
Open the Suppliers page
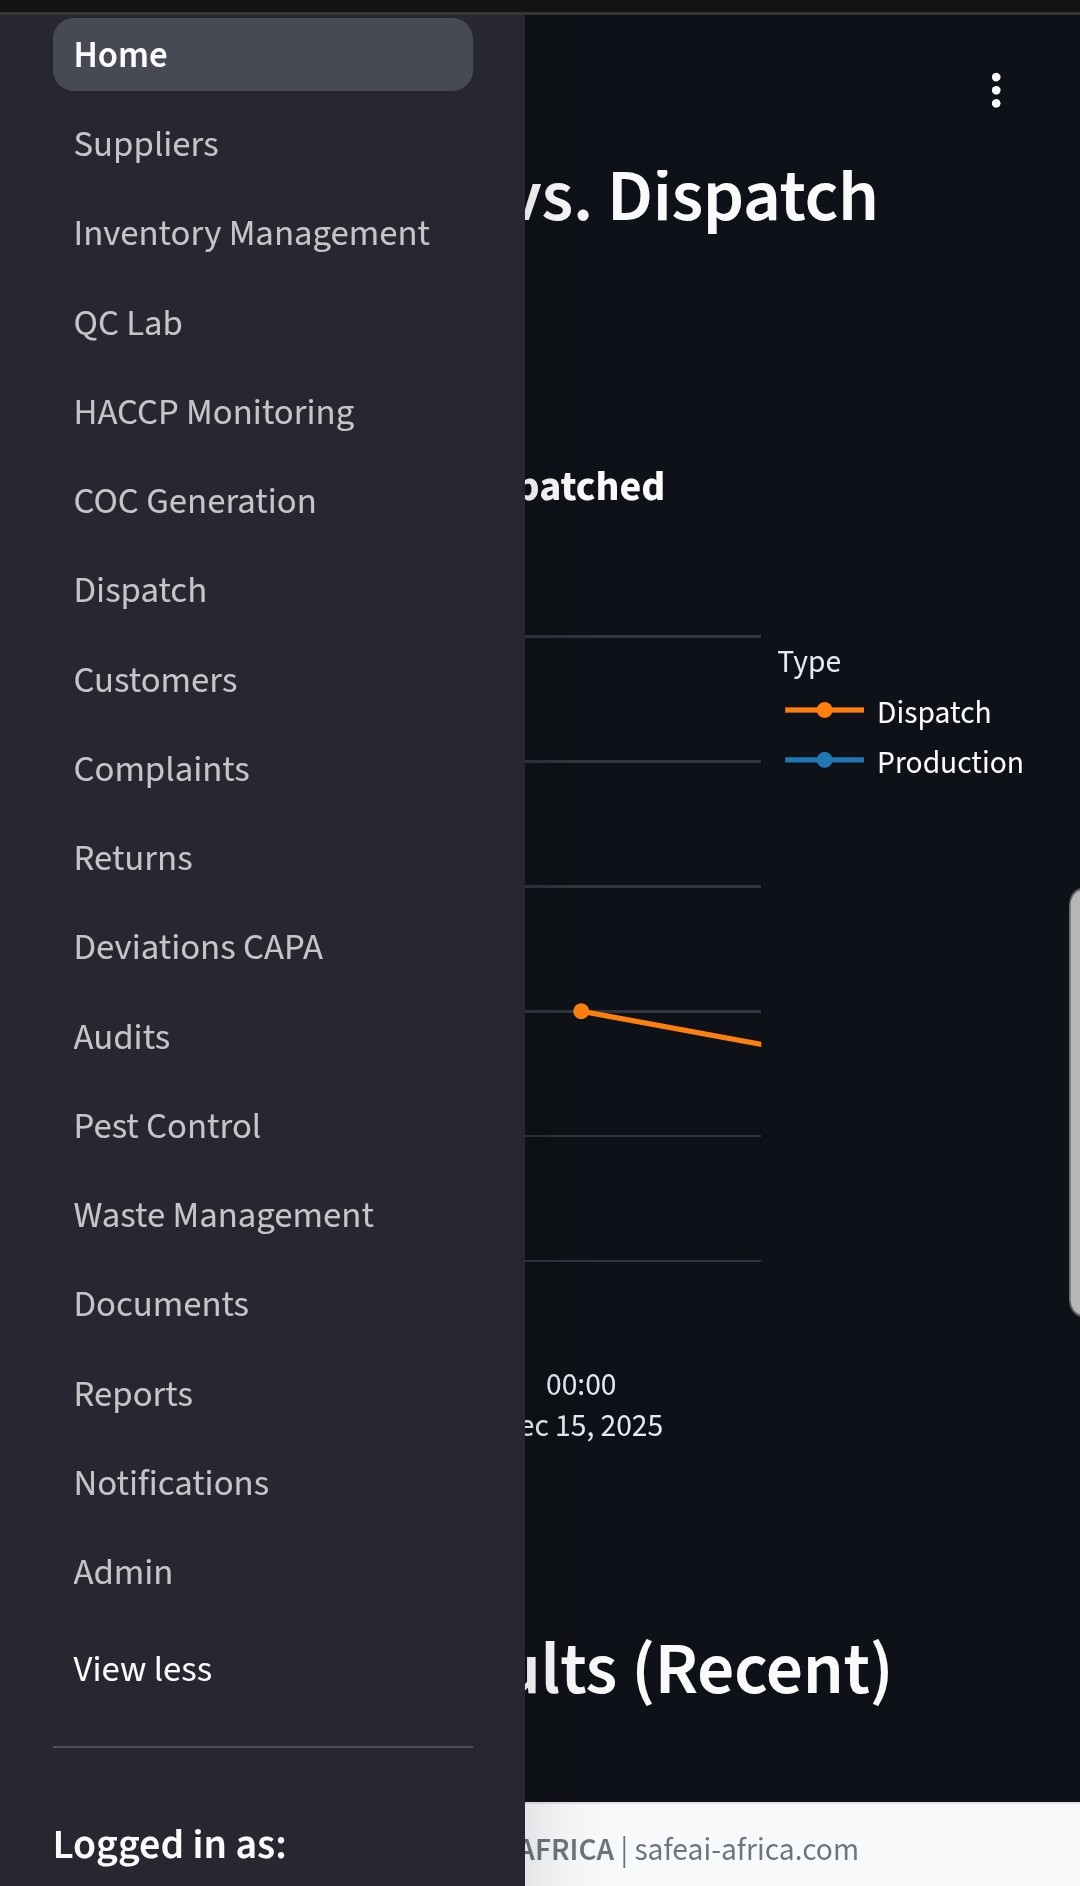[x=146, y=144]
